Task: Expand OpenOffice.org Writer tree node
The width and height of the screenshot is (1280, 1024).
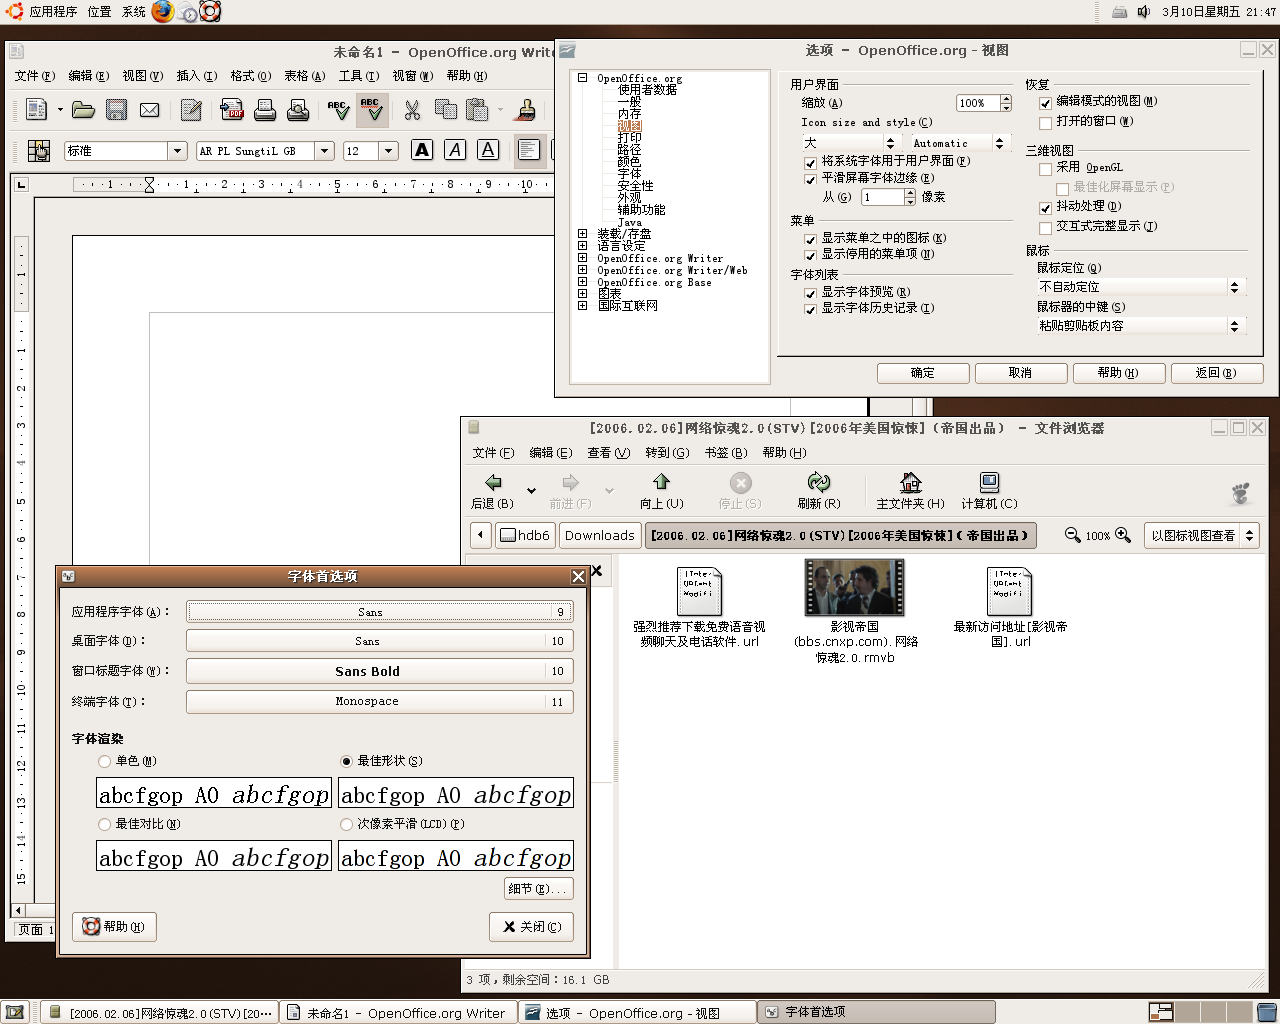Action: click(x=582, y=258)
